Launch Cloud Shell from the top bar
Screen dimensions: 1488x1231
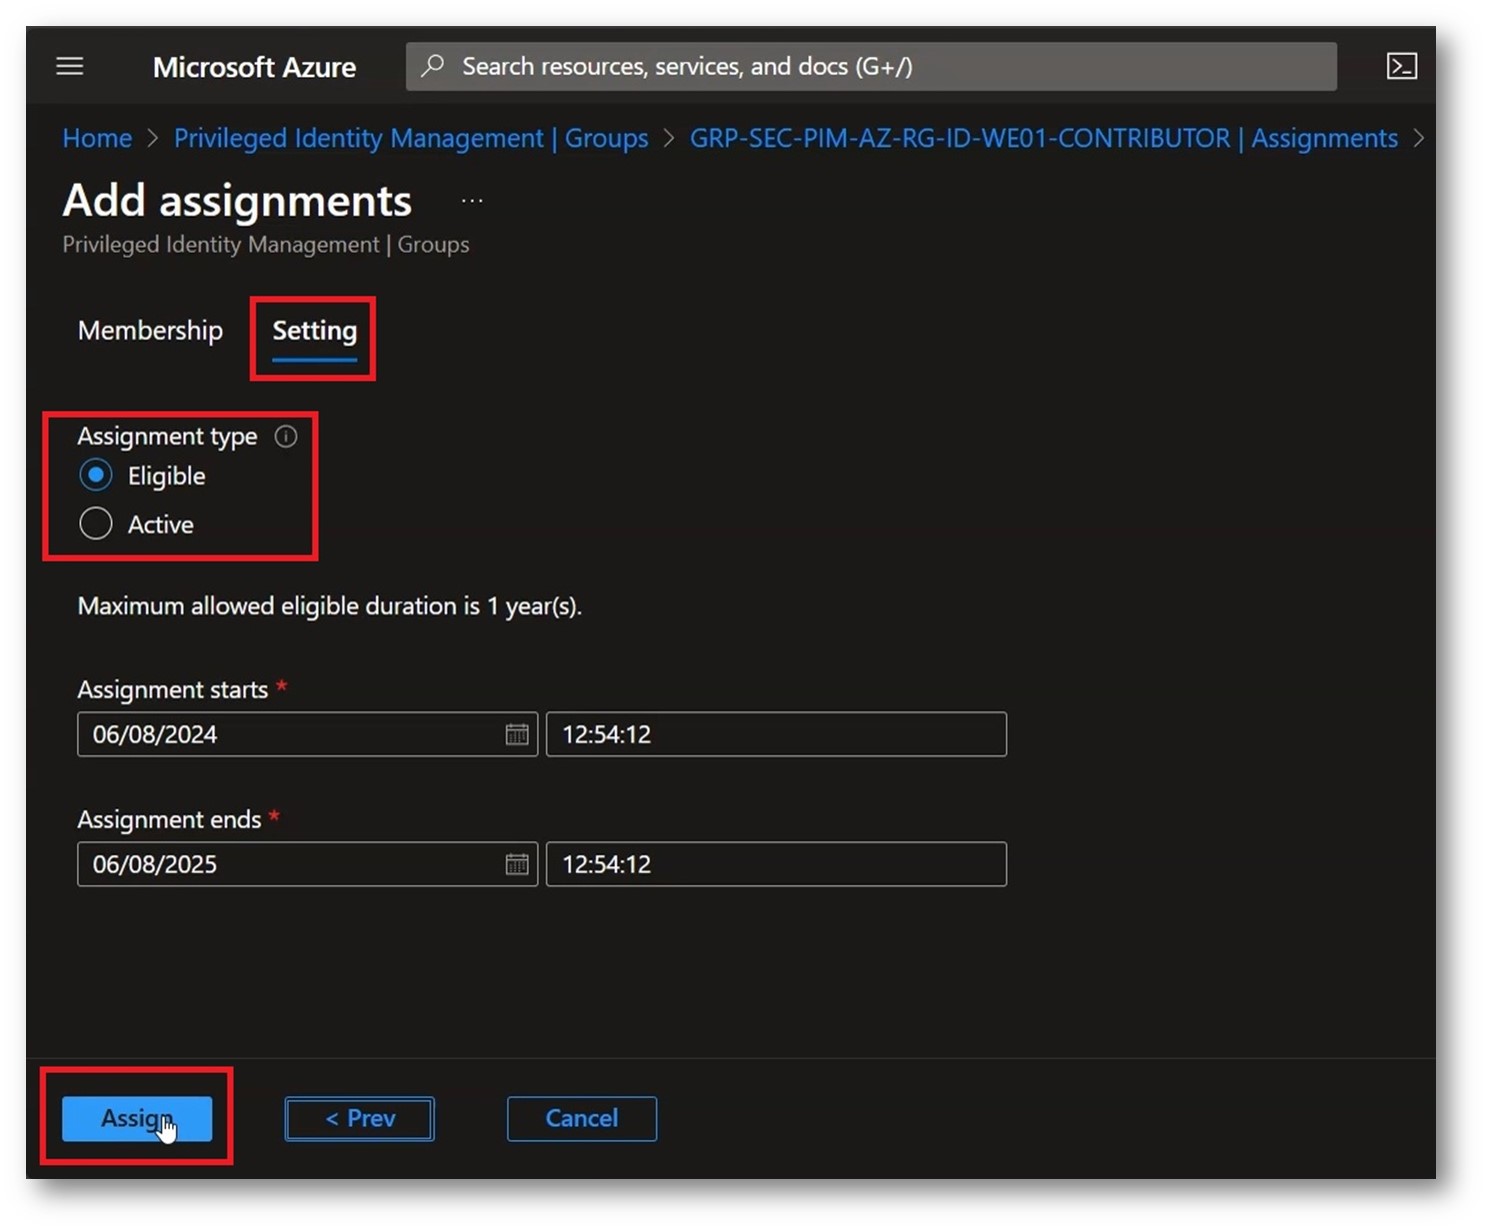point(1401,66)
